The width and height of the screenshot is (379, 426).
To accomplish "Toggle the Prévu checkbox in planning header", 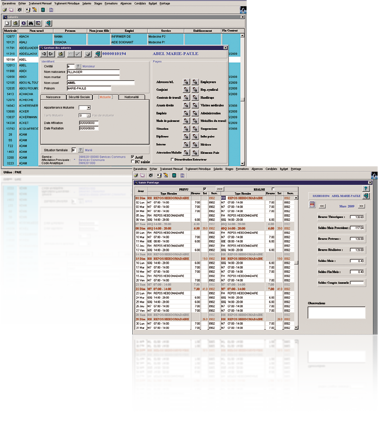I will 205,189.
